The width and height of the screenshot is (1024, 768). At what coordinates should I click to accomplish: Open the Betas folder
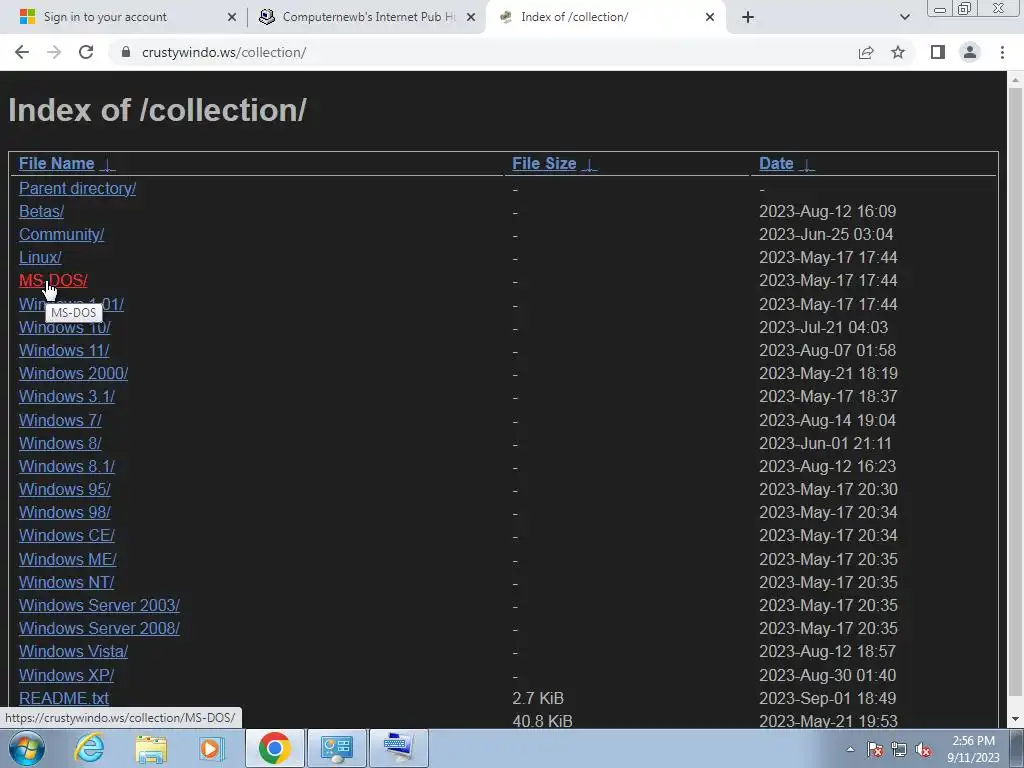(x=41, y=212)
